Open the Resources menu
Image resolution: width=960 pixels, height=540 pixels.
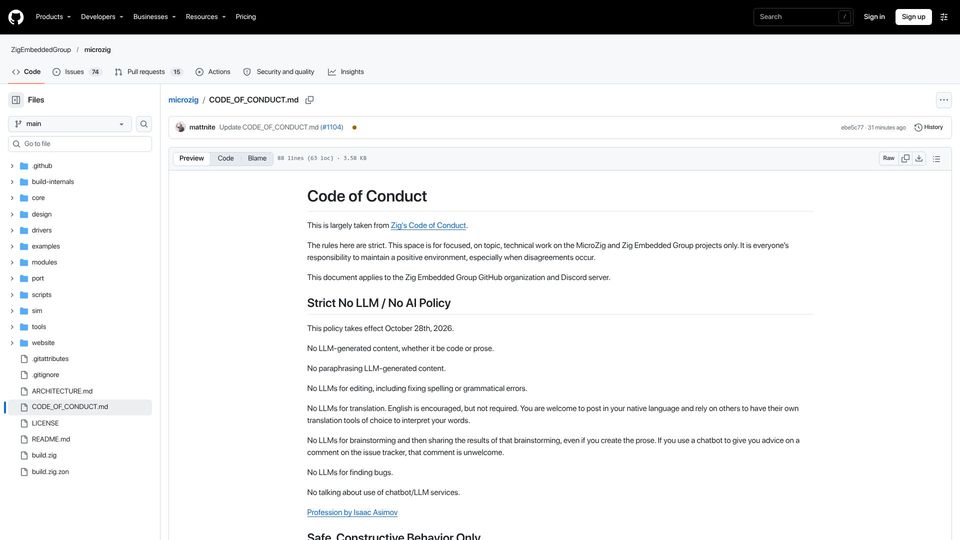(x=205, y=17)
